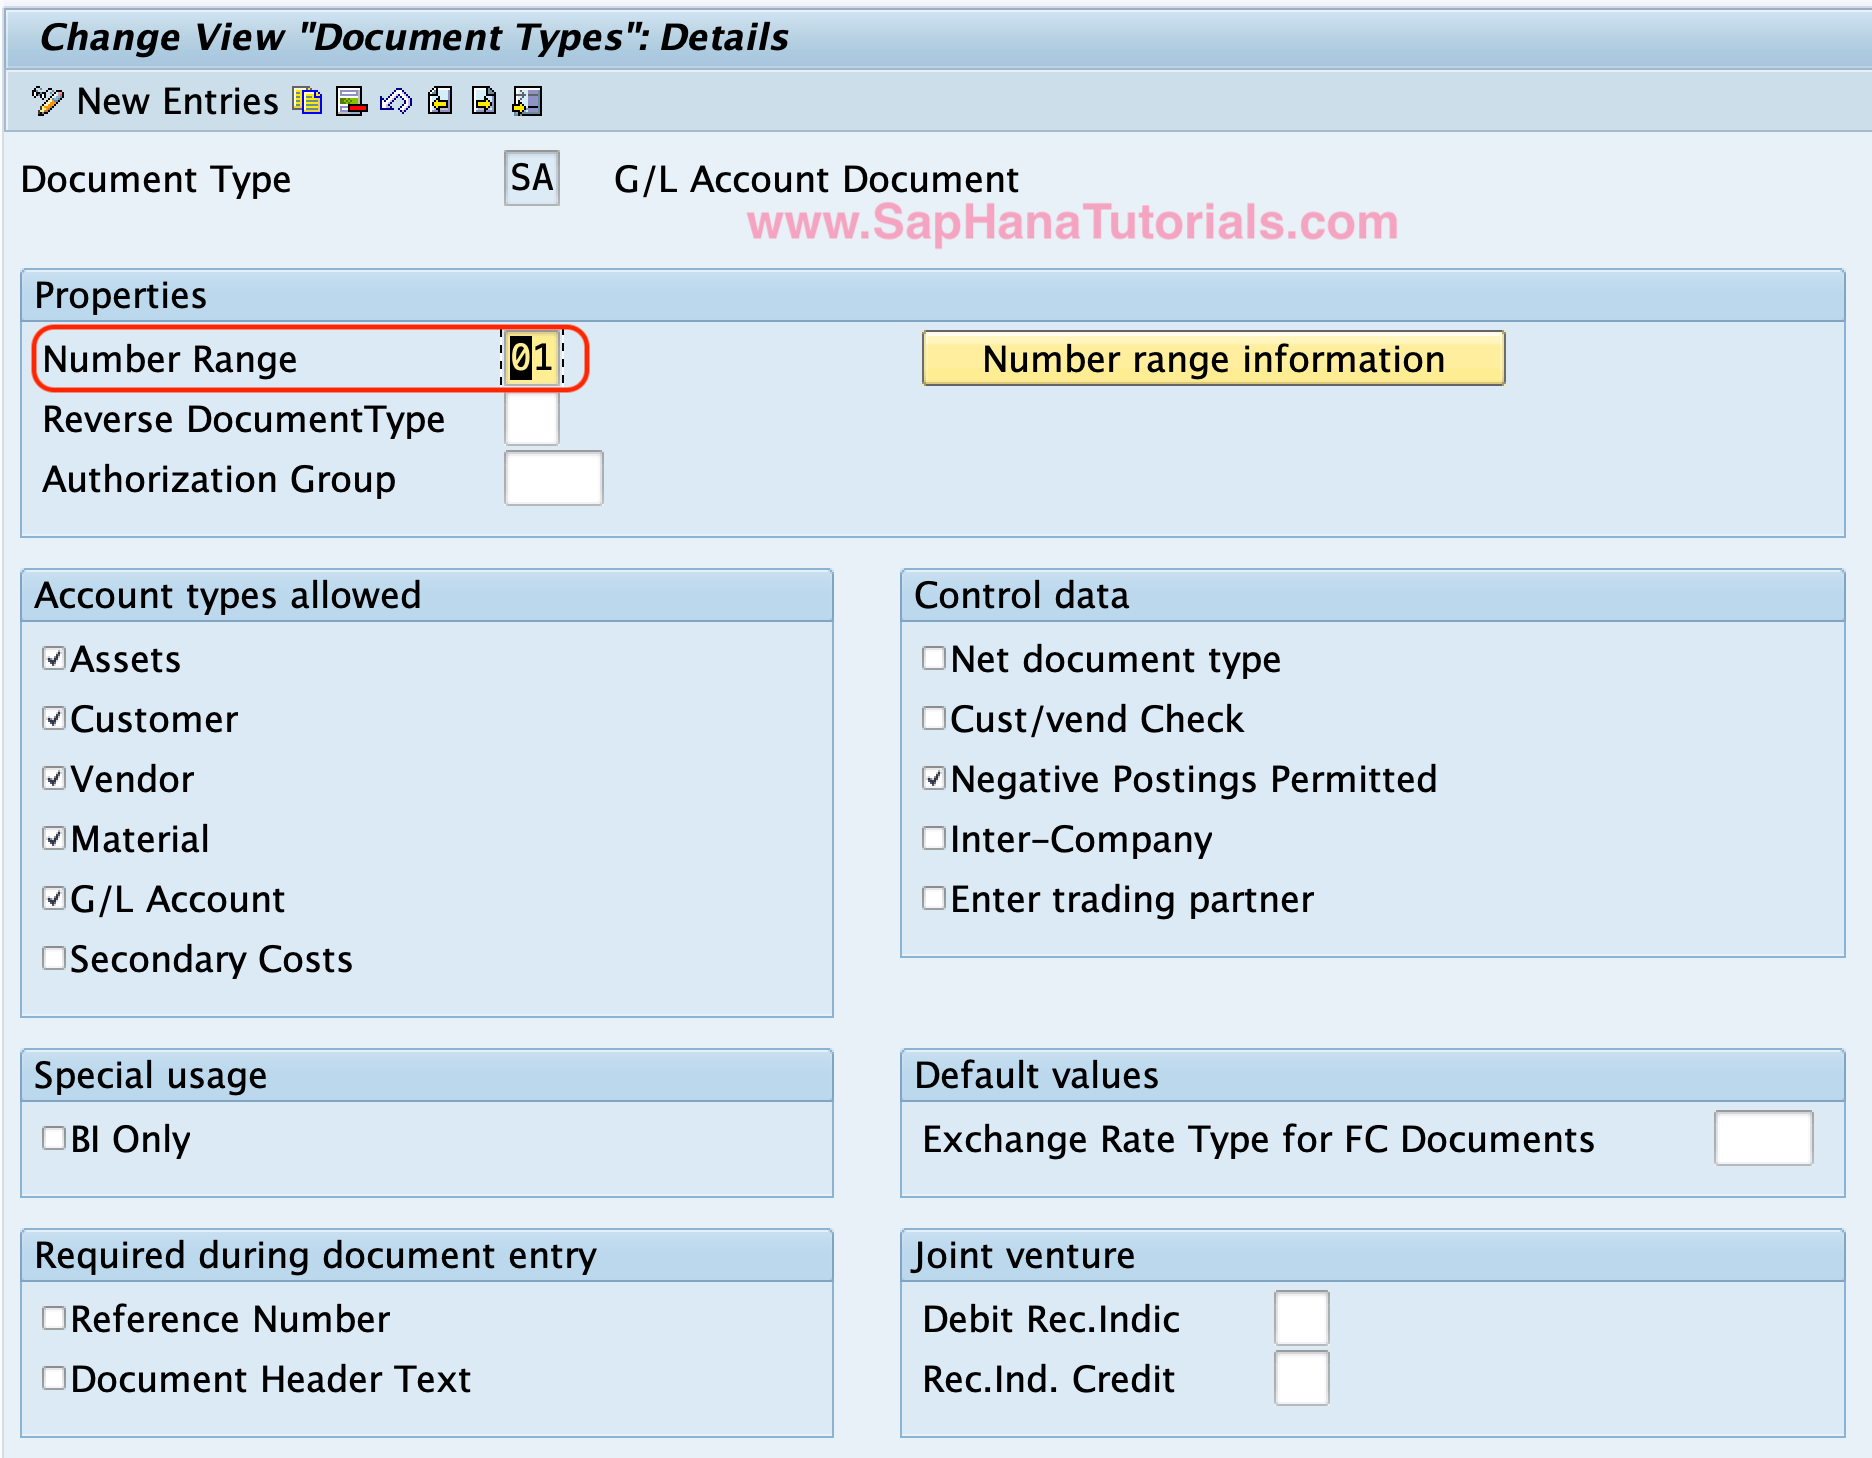
Task: Click the Change/Display toggle pencil icon
Action: pos(46,100)
